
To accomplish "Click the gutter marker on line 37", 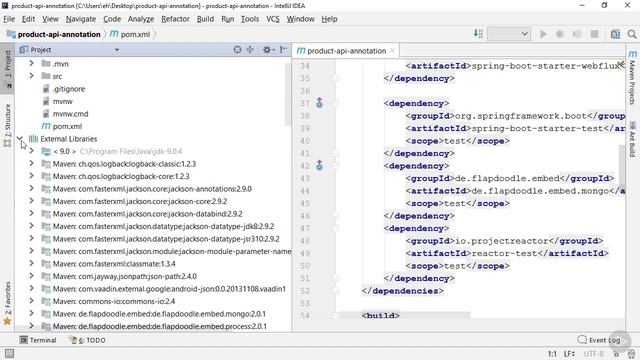I will point(320,103).
